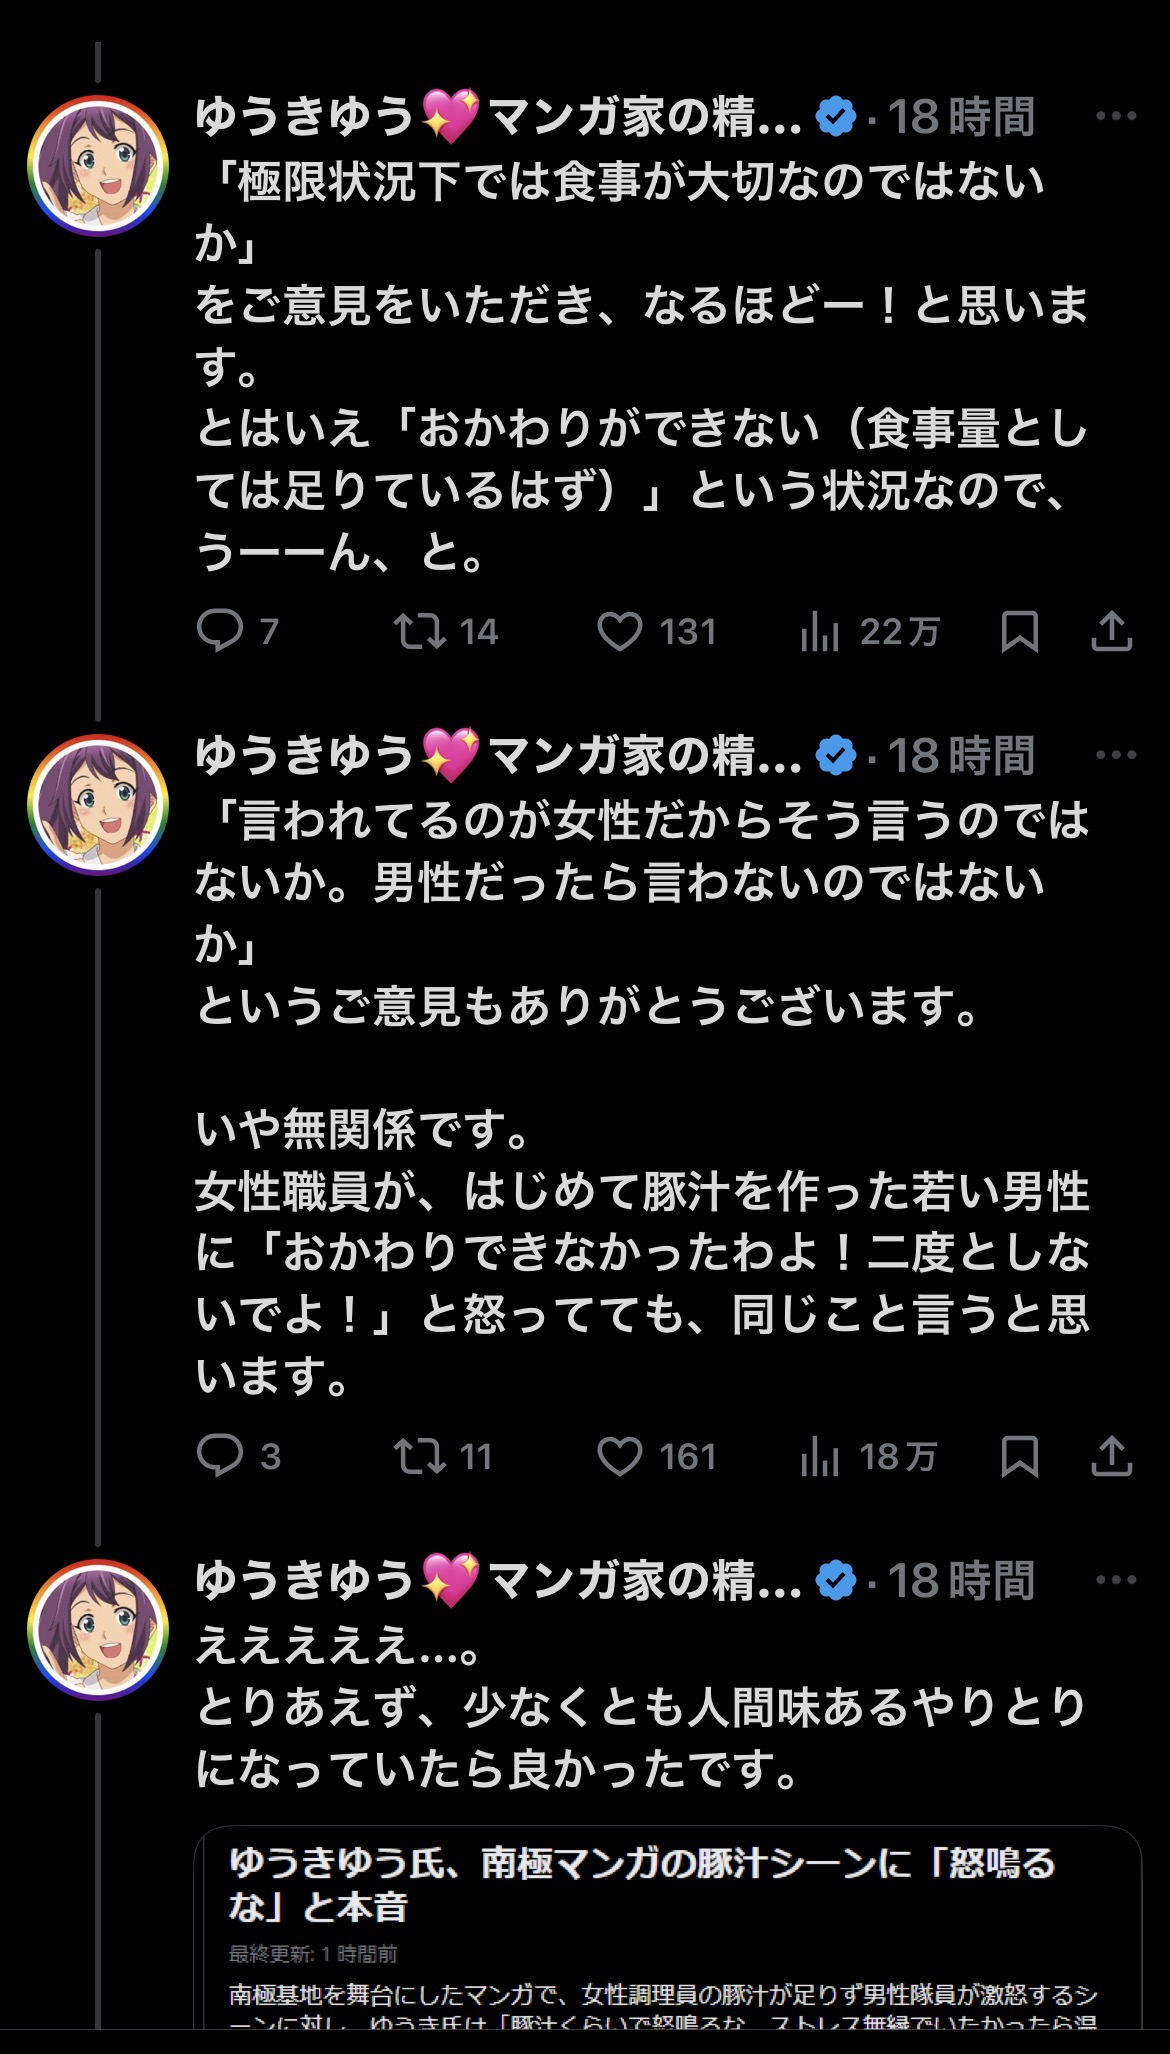Bookmark the first tweet about 極限状況下
The width and height of the screenshot is (1170, 2054).
[x=1019, y=631]
